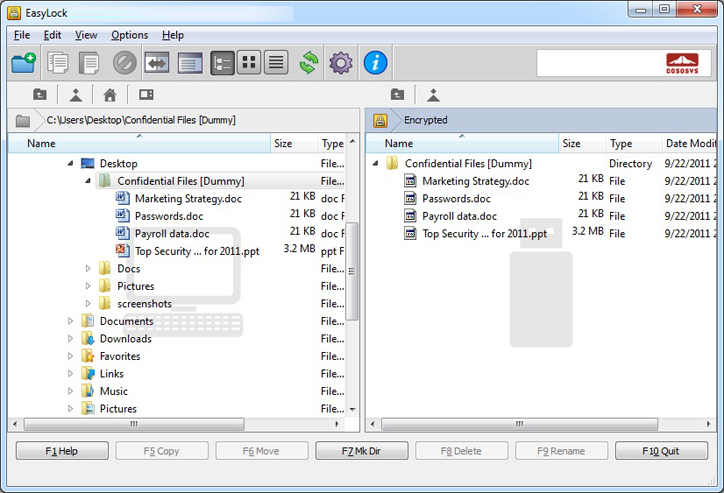Click the F6 Move button

click(262, 451)
